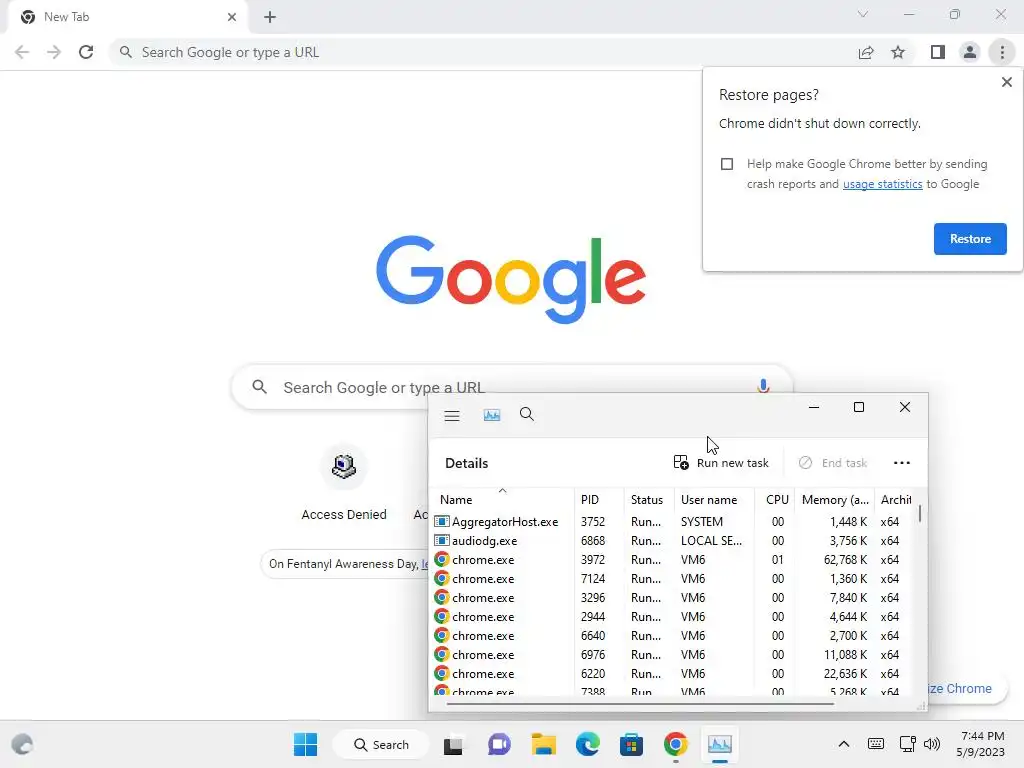
Task: Click End task in Task Manager
Action: coord(833,463)
